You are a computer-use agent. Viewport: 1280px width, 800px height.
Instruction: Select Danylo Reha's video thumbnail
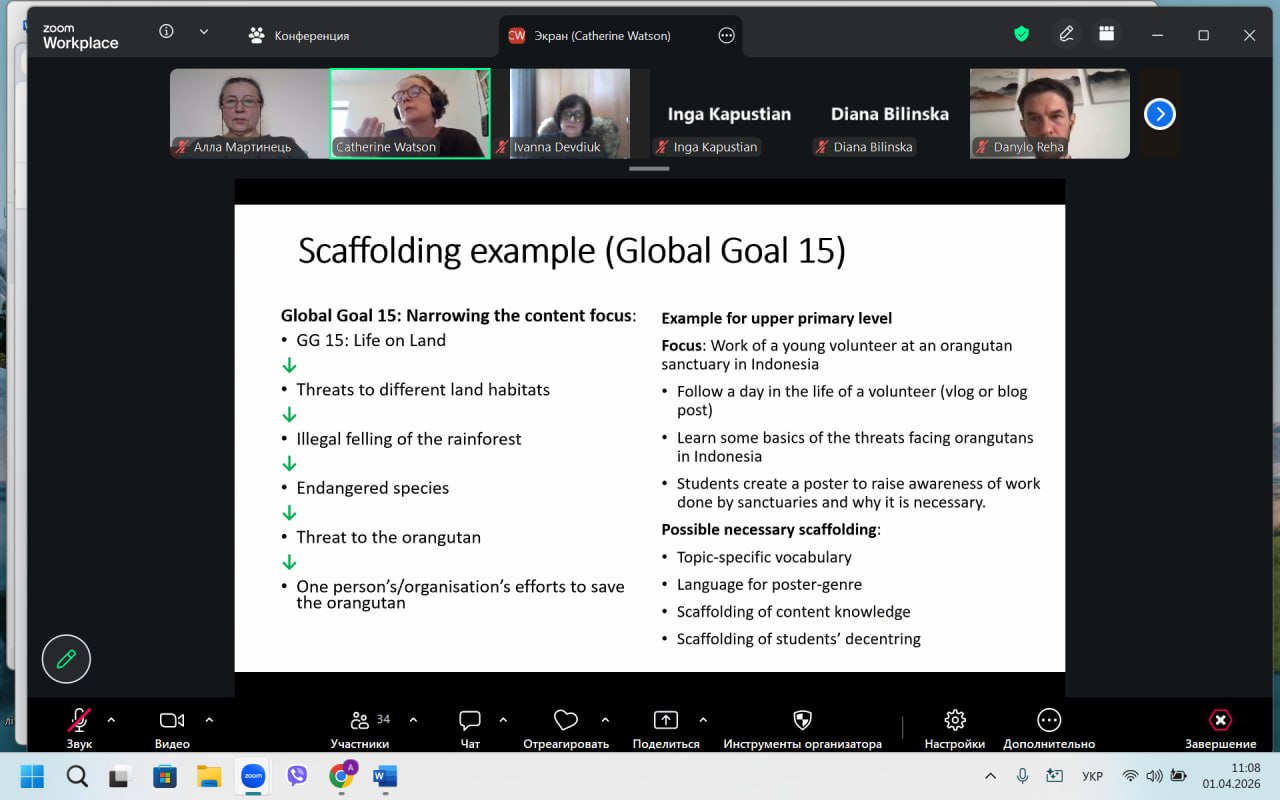[1049, 113]
